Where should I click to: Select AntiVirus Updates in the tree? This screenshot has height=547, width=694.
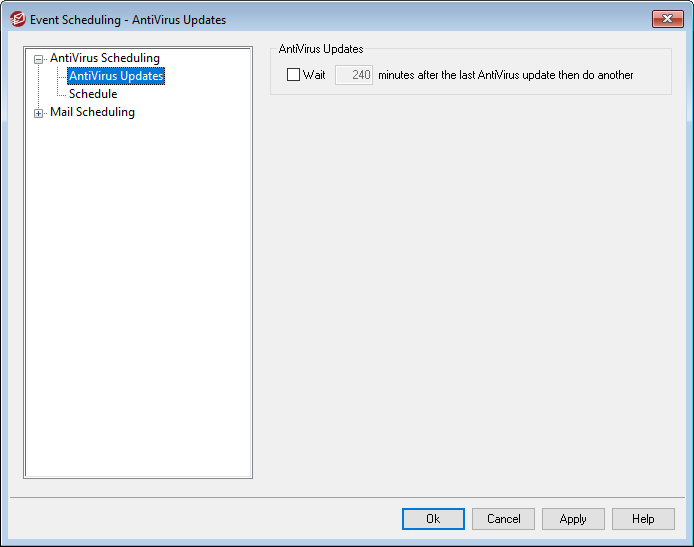click(116, 76)
